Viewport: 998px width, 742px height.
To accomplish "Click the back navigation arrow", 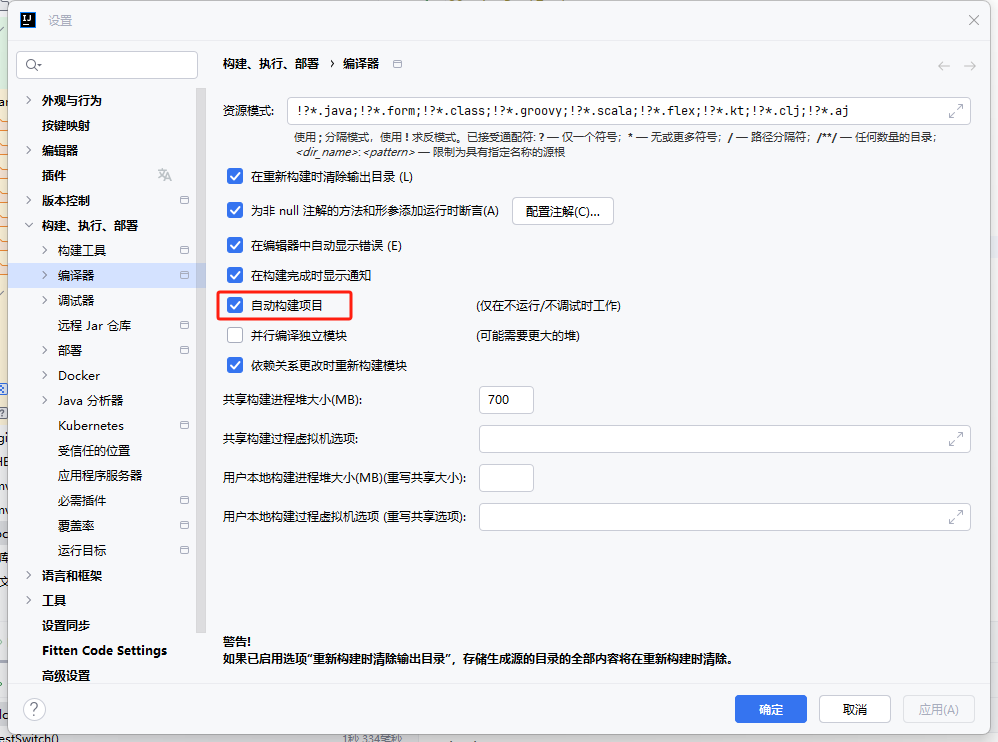I will (x=944, y=66).
